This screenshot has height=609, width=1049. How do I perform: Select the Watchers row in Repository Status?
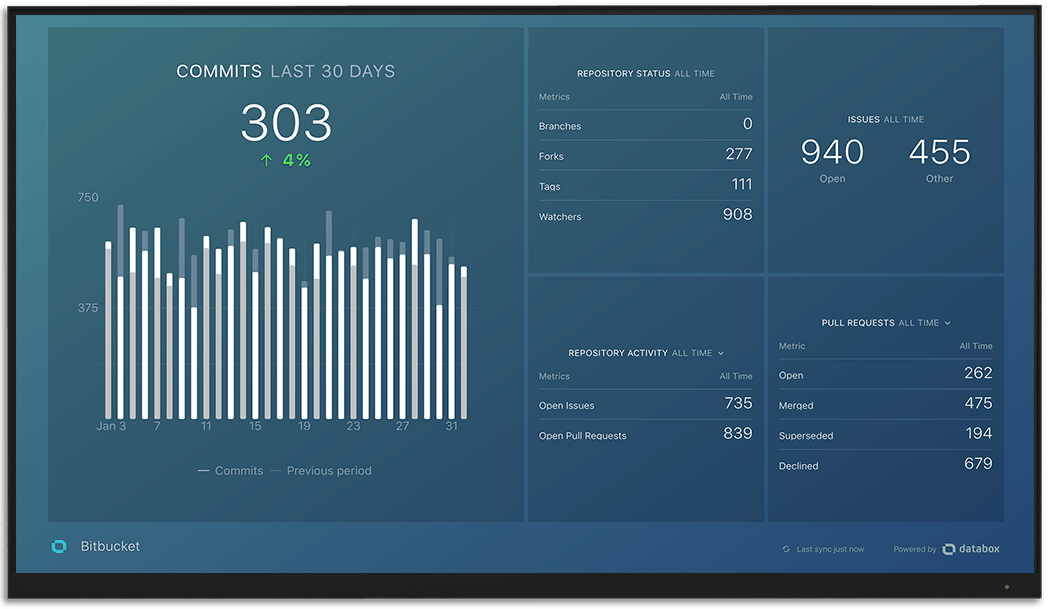point(645,216)
